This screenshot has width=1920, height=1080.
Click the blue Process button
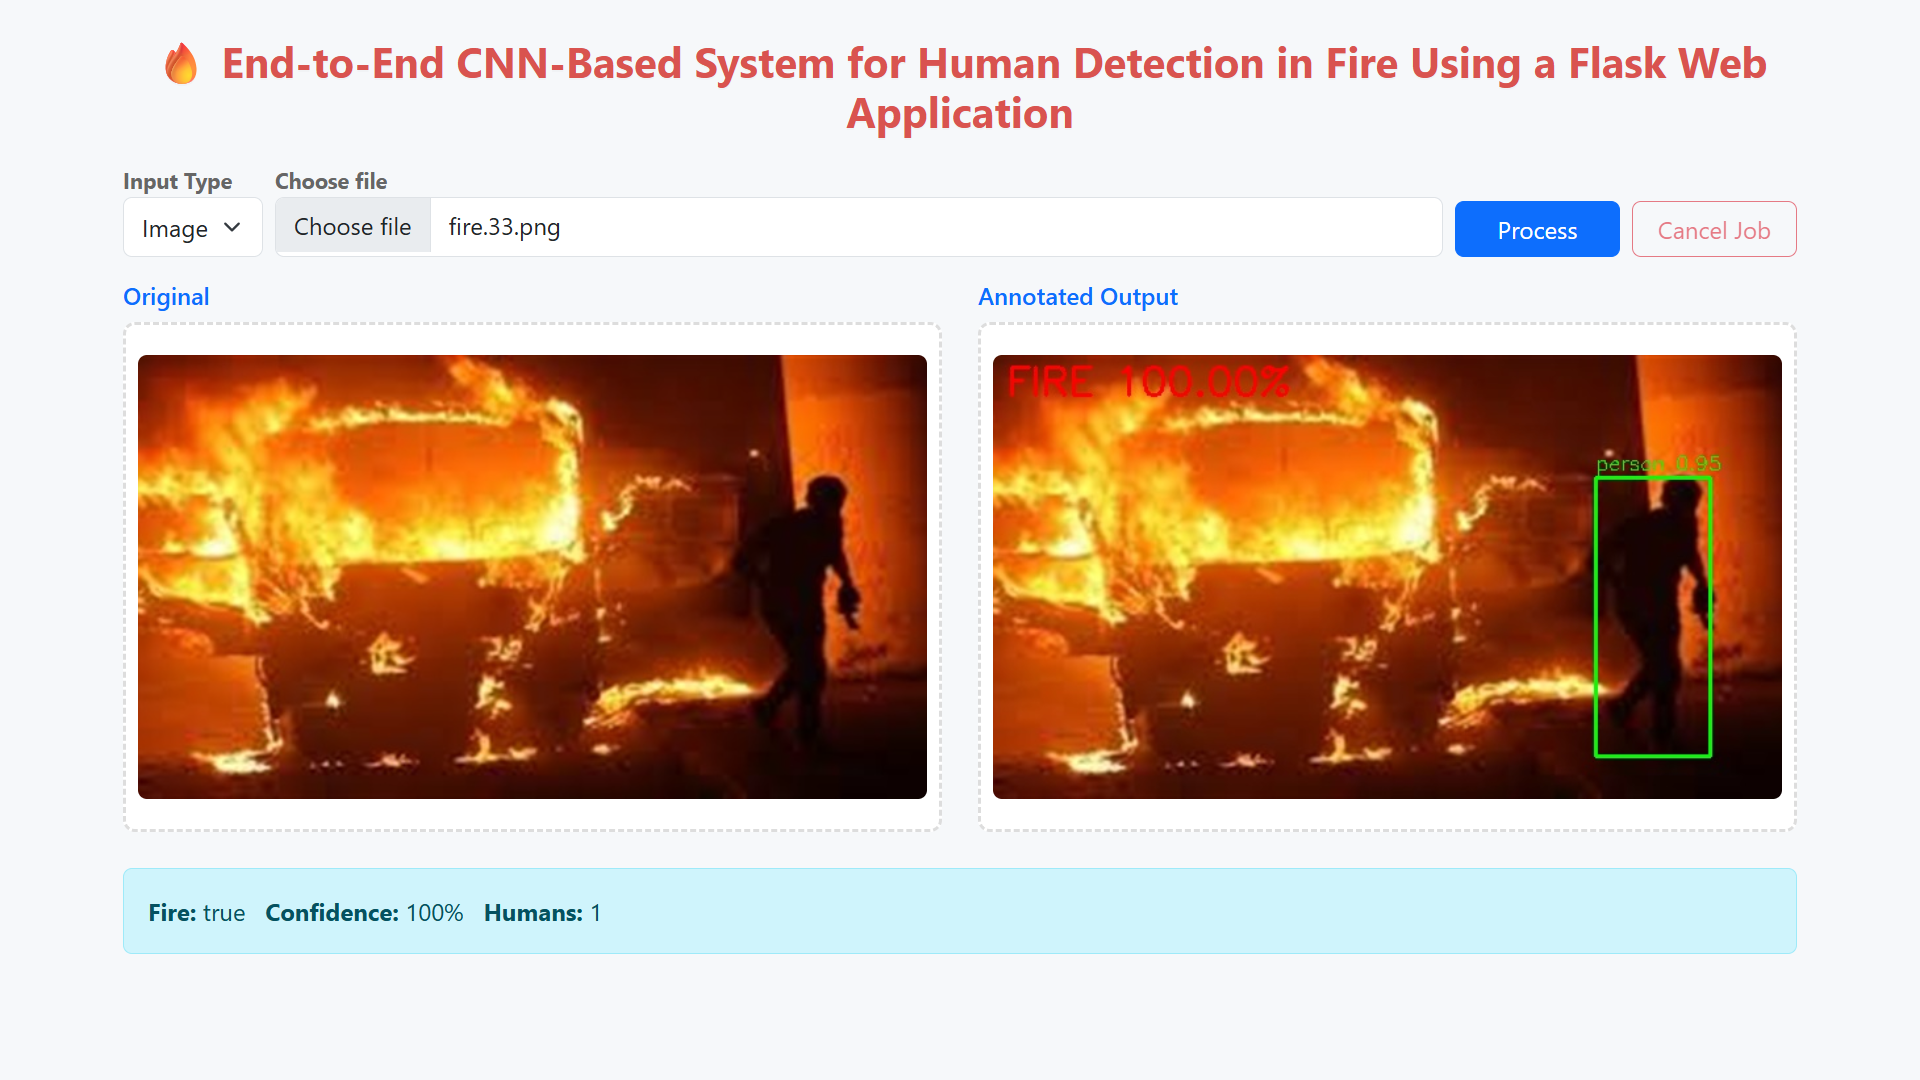1537,229
